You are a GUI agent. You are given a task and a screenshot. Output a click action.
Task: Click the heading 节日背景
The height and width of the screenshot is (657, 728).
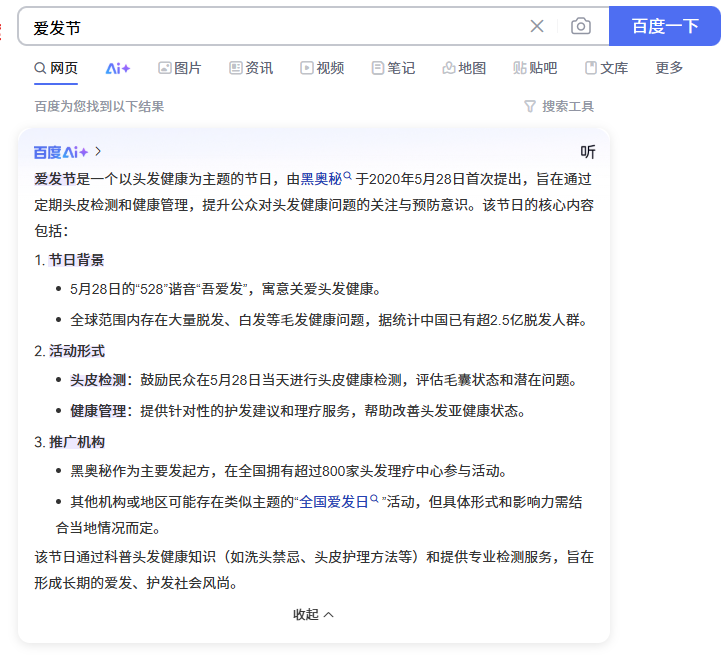point(77,260)
